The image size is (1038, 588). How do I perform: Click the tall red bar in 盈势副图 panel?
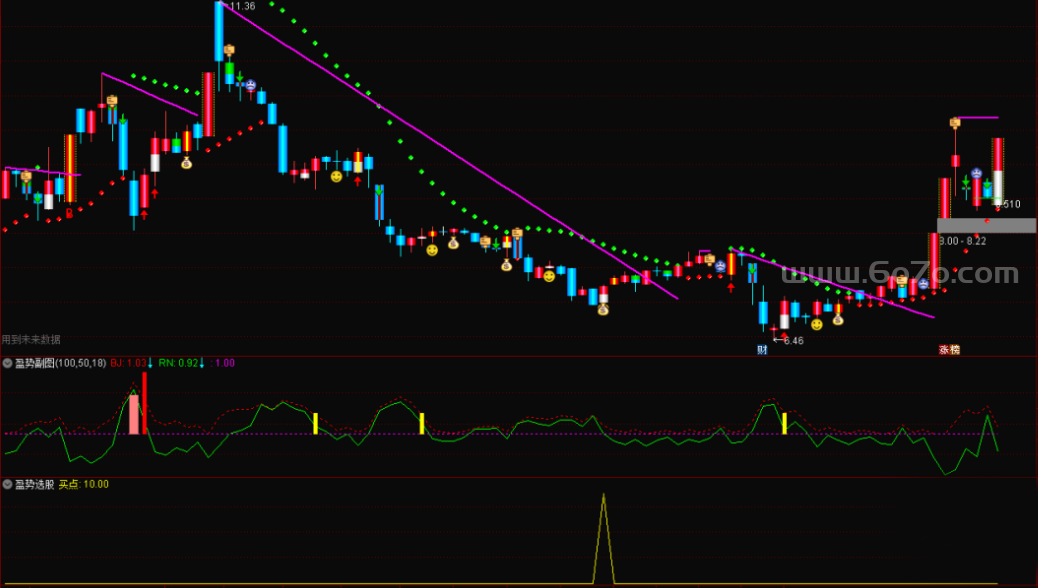click(144, 403)
